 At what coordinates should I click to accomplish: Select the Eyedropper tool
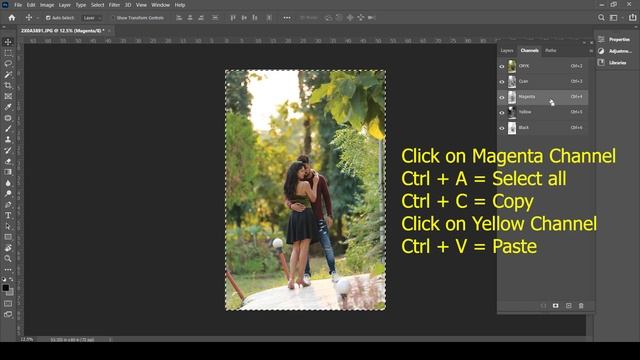click(x=8, y=107)
